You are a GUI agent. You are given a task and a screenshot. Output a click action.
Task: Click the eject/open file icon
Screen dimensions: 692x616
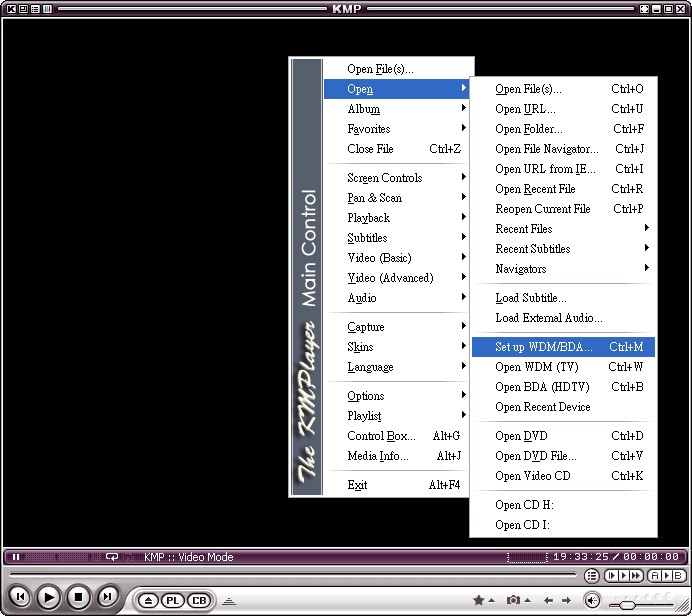point(148,601)
